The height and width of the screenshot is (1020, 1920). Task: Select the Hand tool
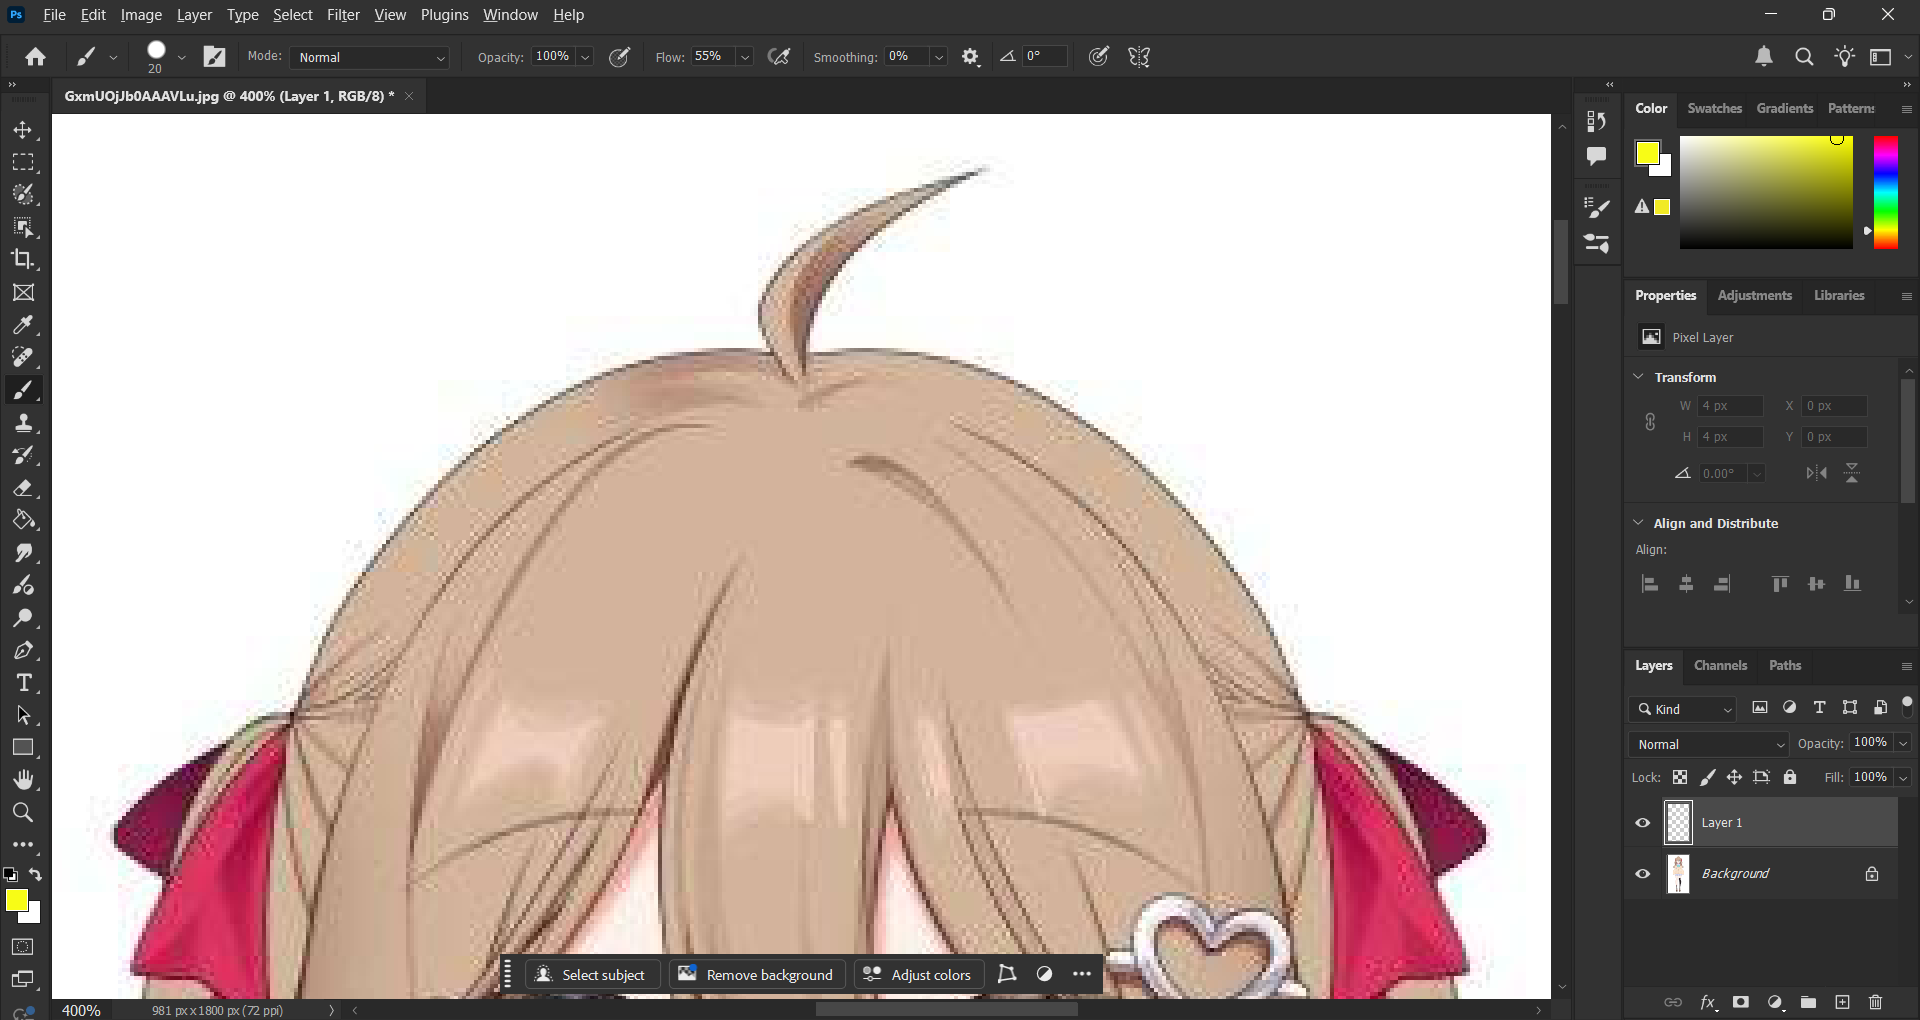(23, 780)
